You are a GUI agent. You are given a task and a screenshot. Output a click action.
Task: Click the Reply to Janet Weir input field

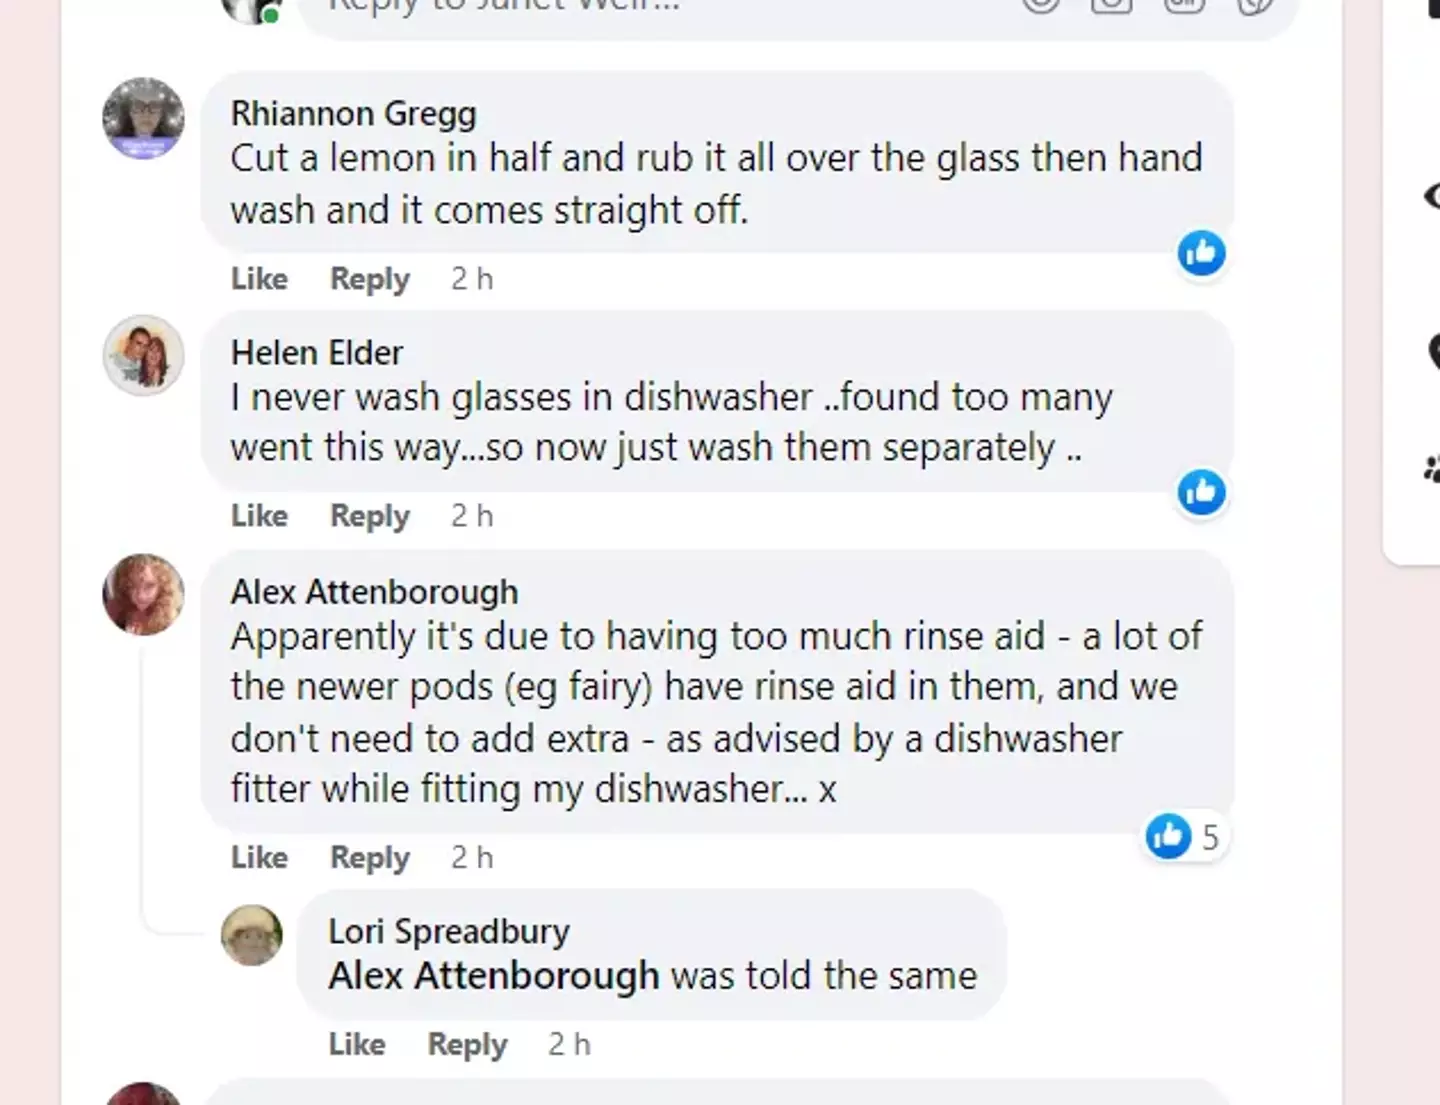click(x=600, y=6)
